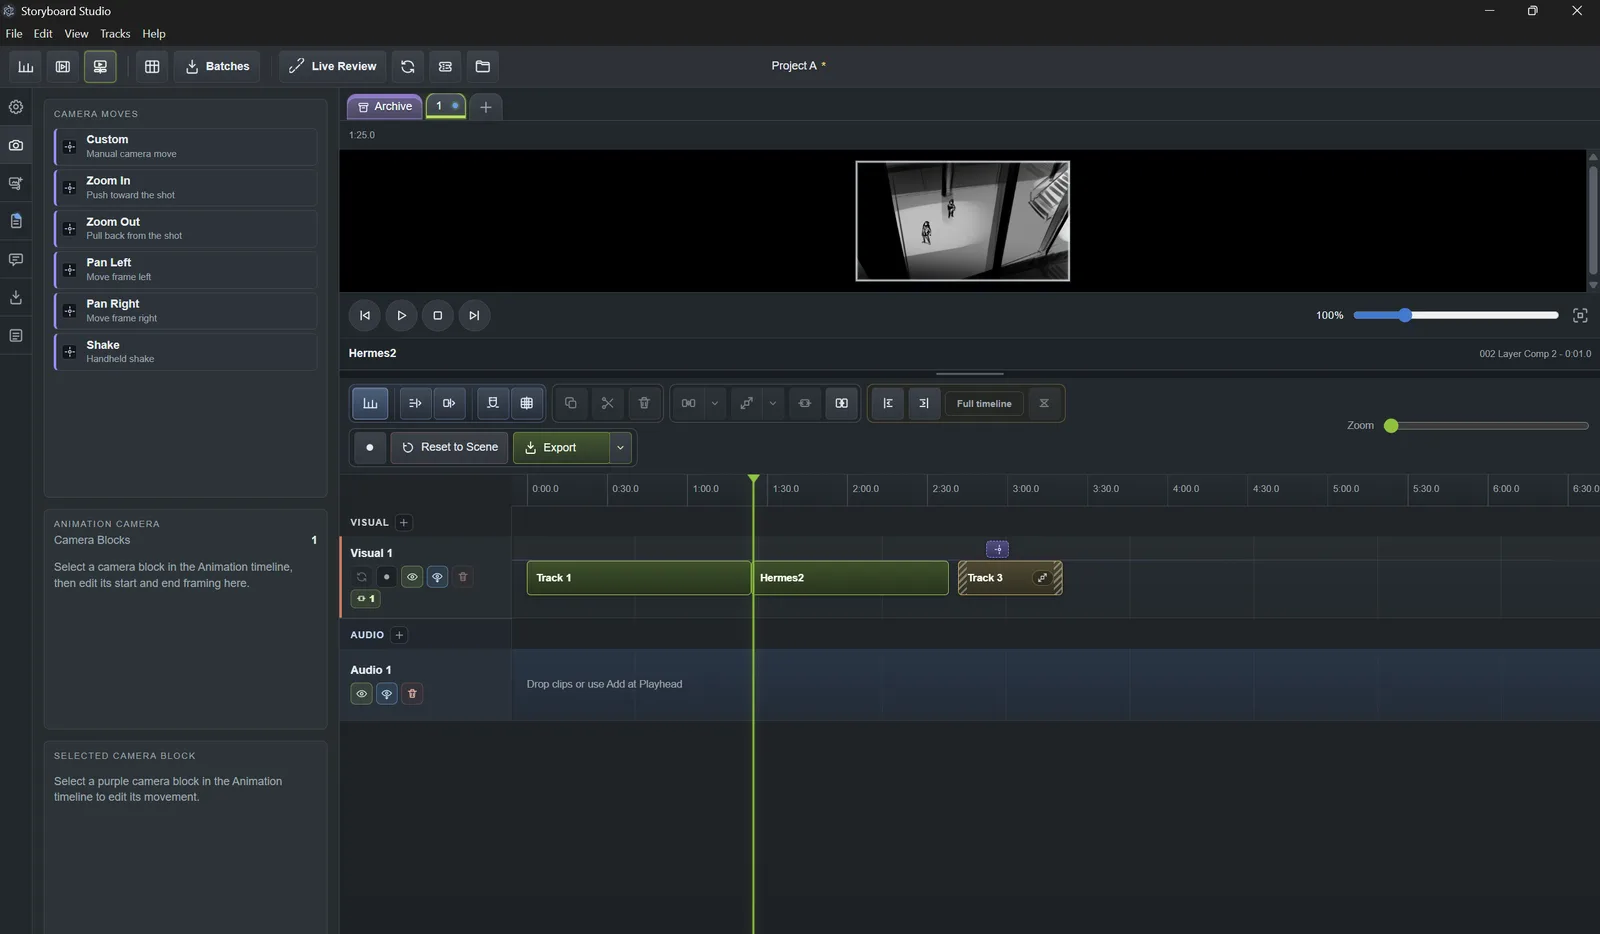Click the Full timeline button

pos(984,404)
